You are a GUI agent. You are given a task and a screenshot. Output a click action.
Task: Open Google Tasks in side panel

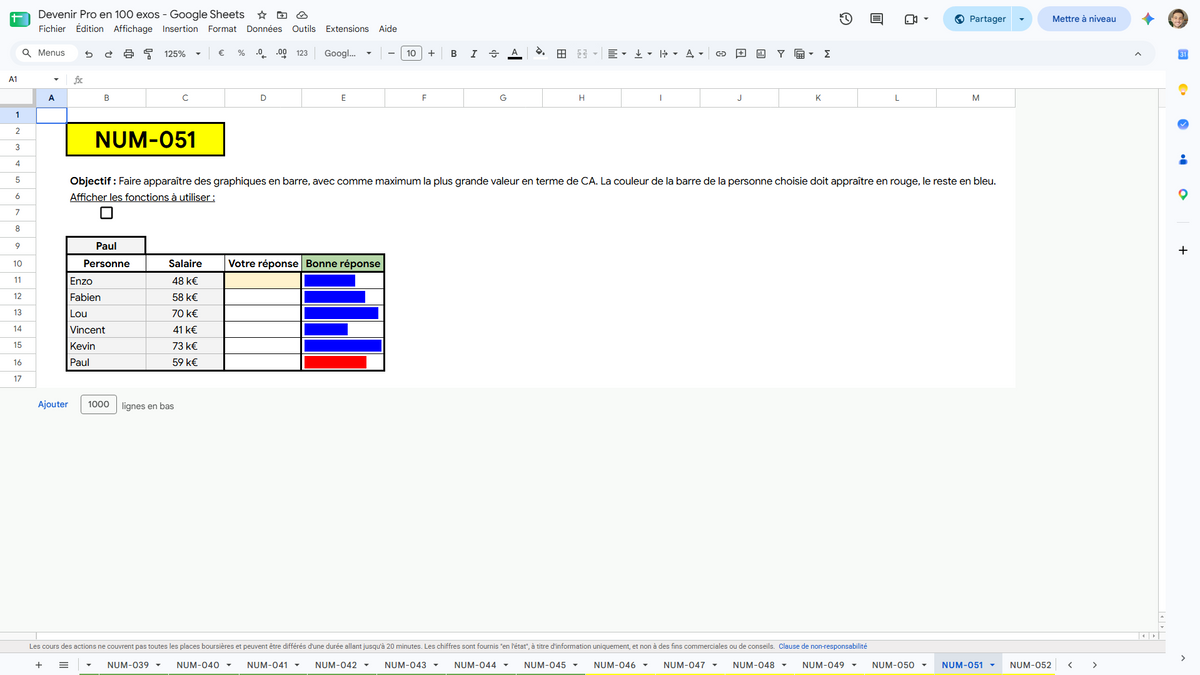pos(1182,124)
